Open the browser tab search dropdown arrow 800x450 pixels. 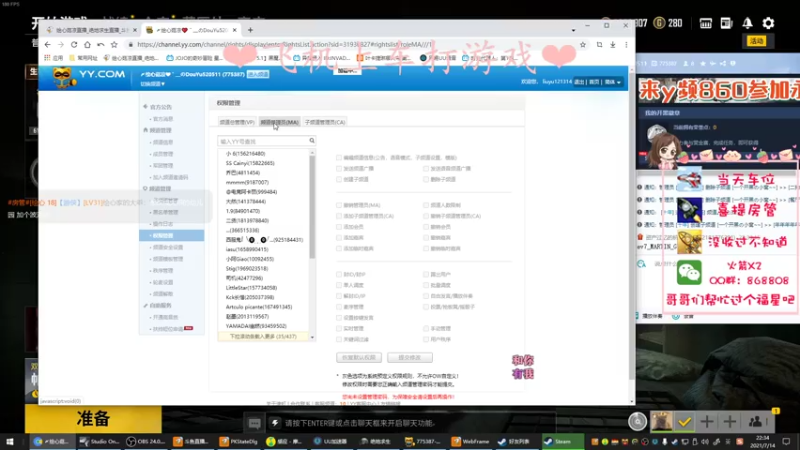point(573,30)
